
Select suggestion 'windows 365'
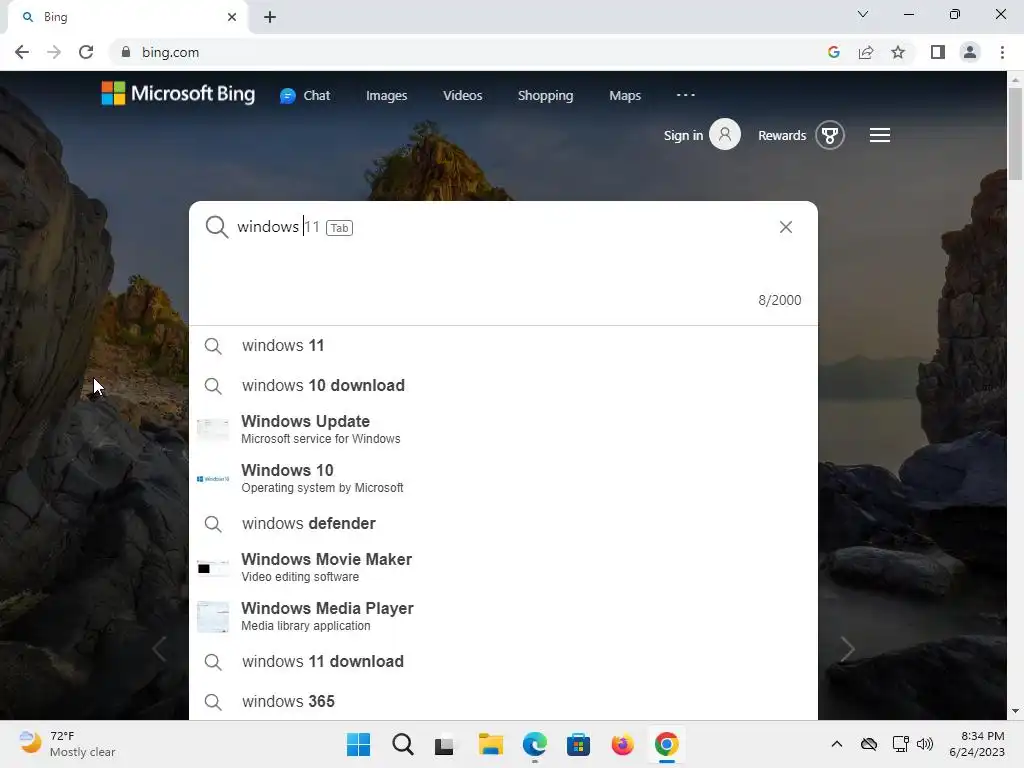(x=503, y=701)
